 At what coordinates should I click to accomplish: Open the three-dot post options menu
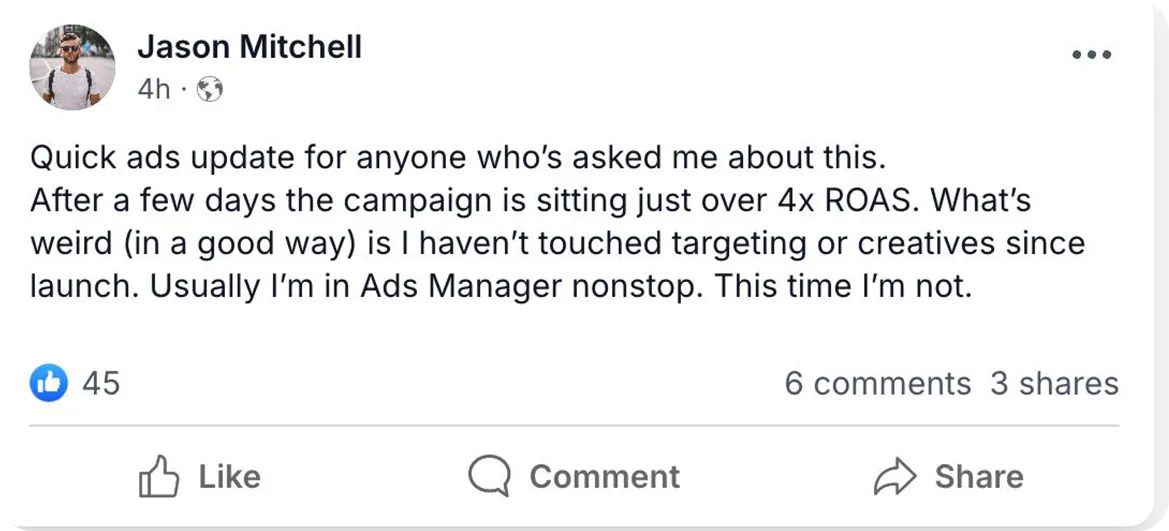pos(1091,55)
